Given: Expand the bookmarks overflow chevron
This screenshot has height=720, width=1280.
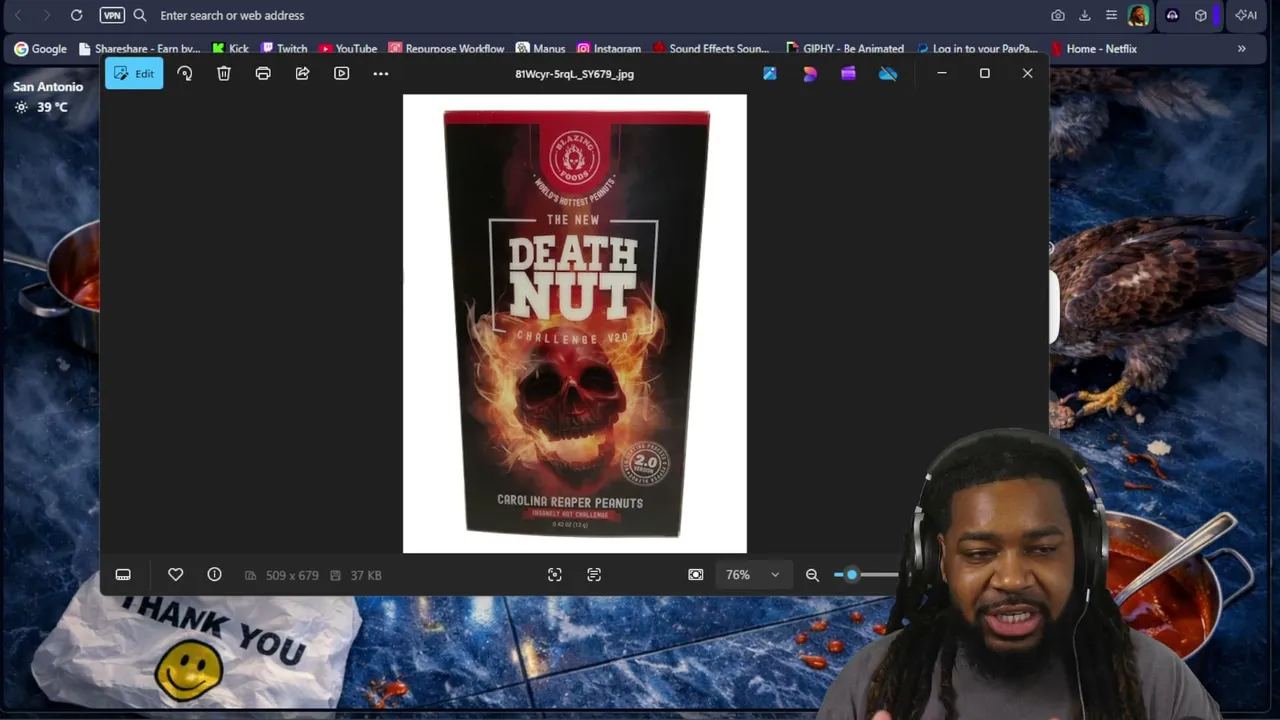Looking at the screenshot, I should point(1242,48).
